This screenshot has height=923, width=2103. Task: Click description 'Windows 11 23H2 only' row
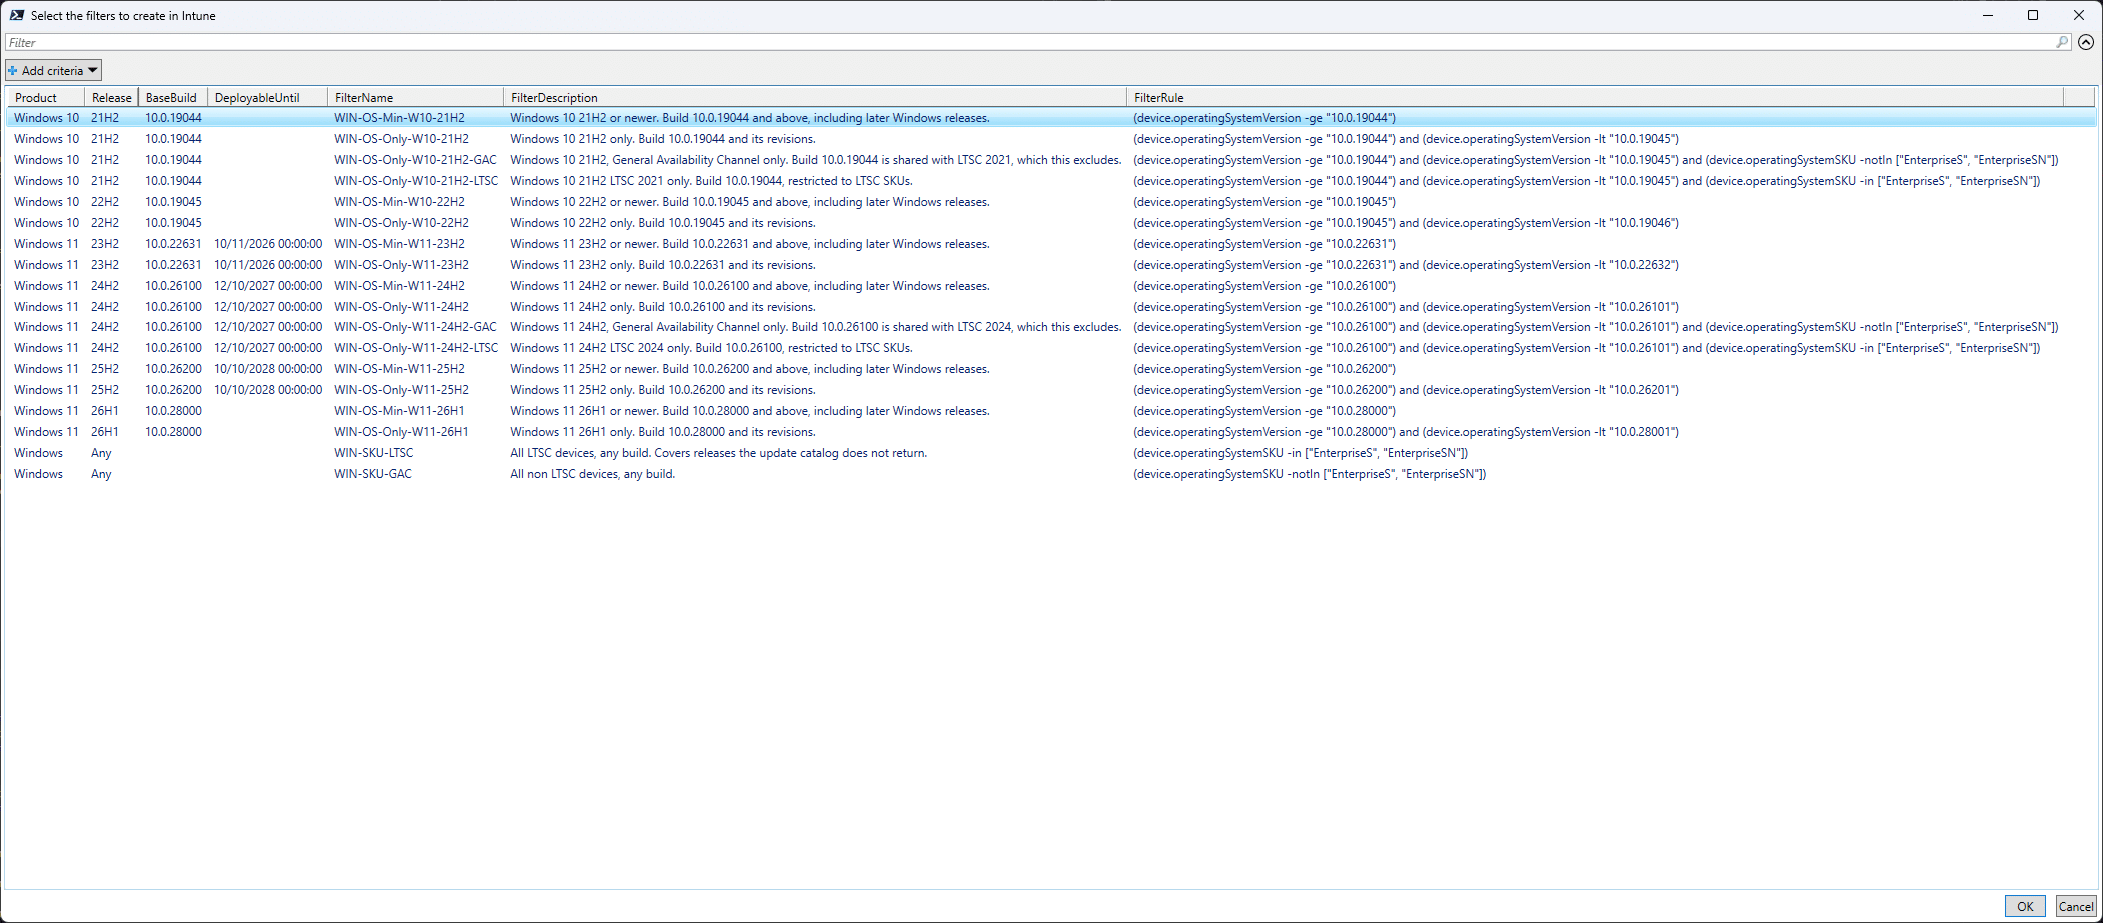(663, 265)
